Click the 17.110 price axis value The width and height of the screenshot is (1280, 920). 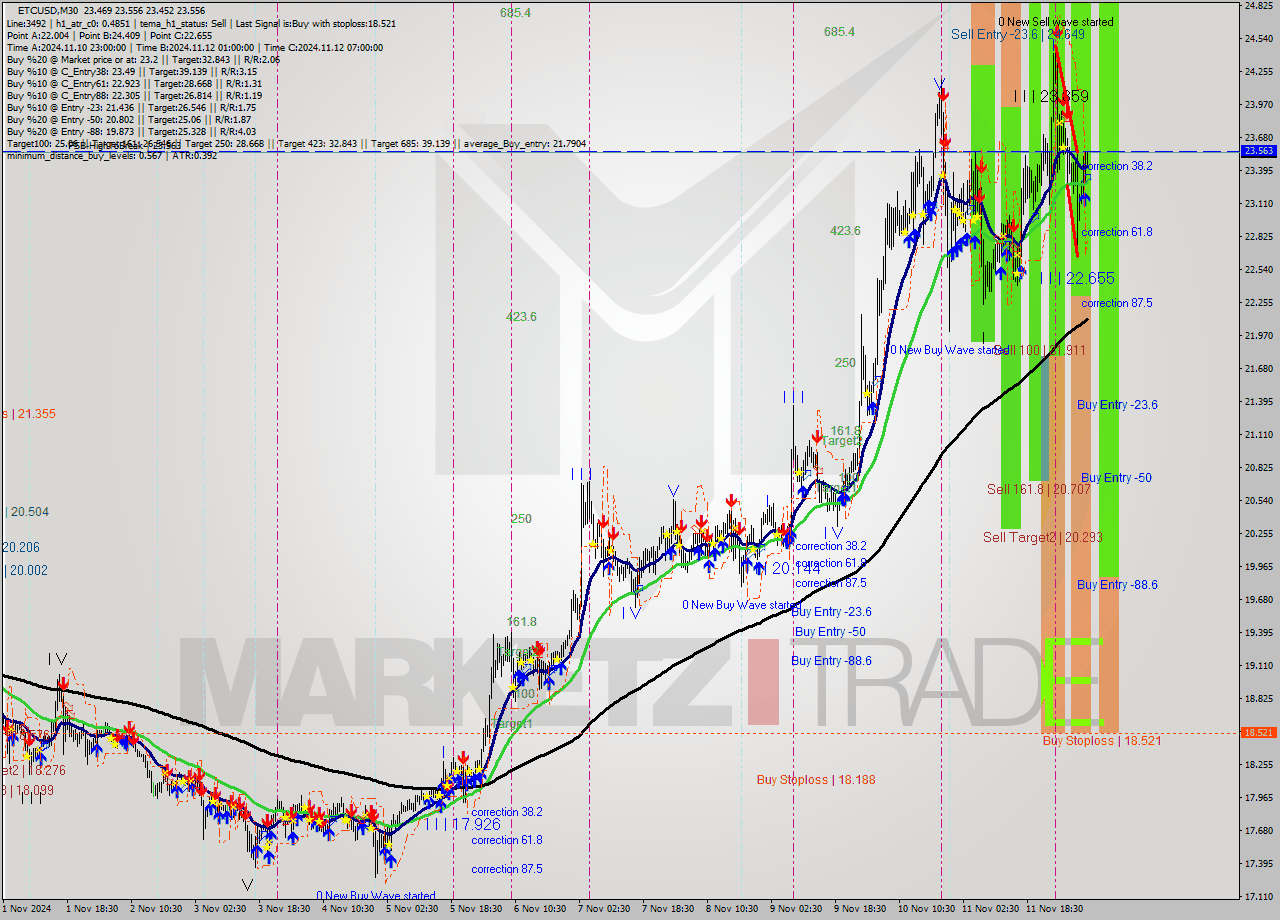point(1258,896)
